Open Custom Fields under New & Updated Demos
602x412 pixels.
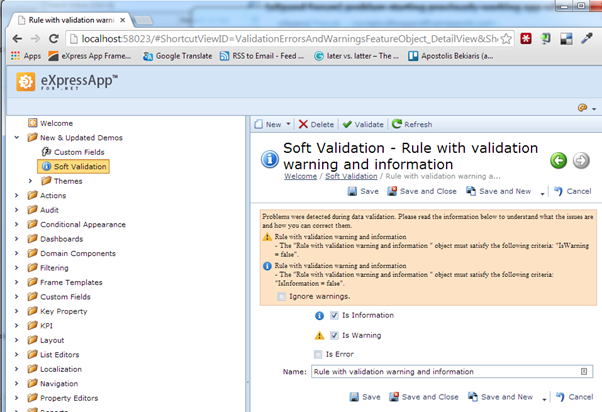tap(79, 152)
